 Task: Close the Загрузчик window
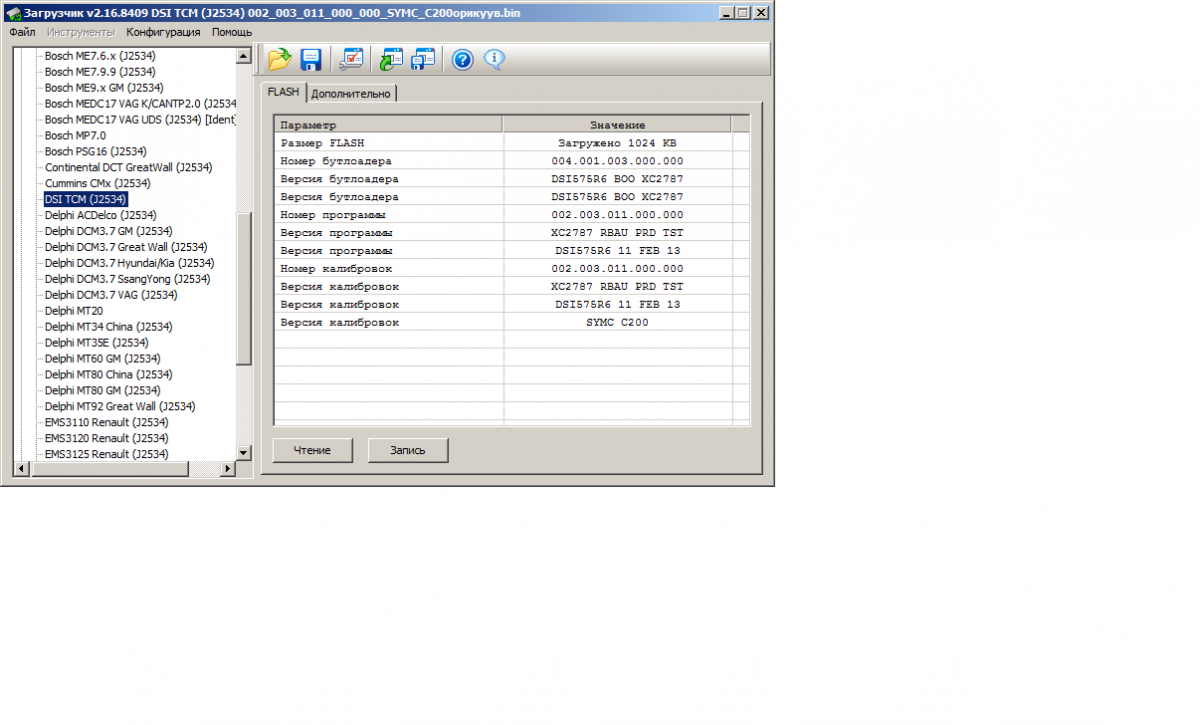pos(761,13)
